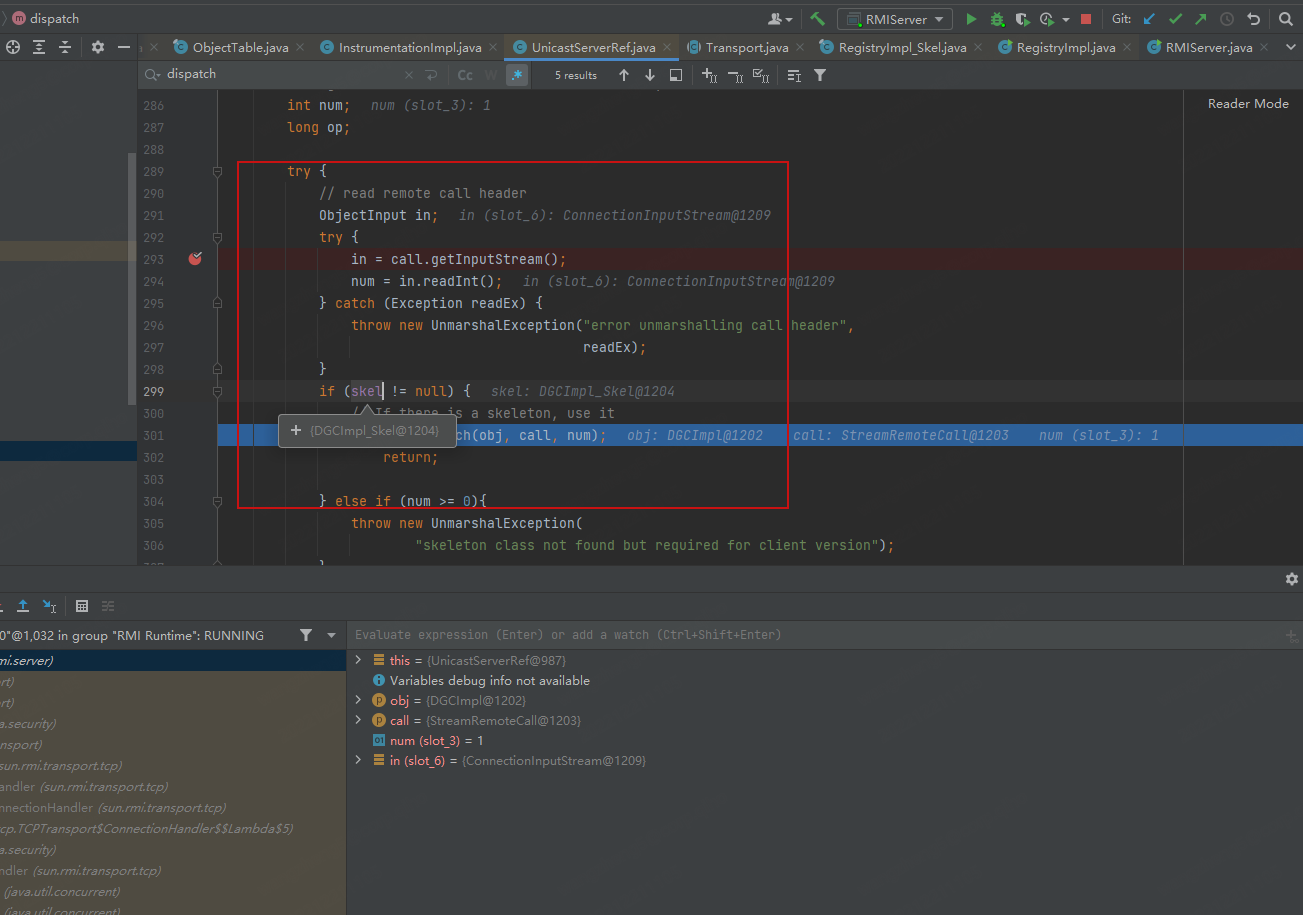
Task: Push commits with green Git arrow
Action: [x=1200, y=19]
